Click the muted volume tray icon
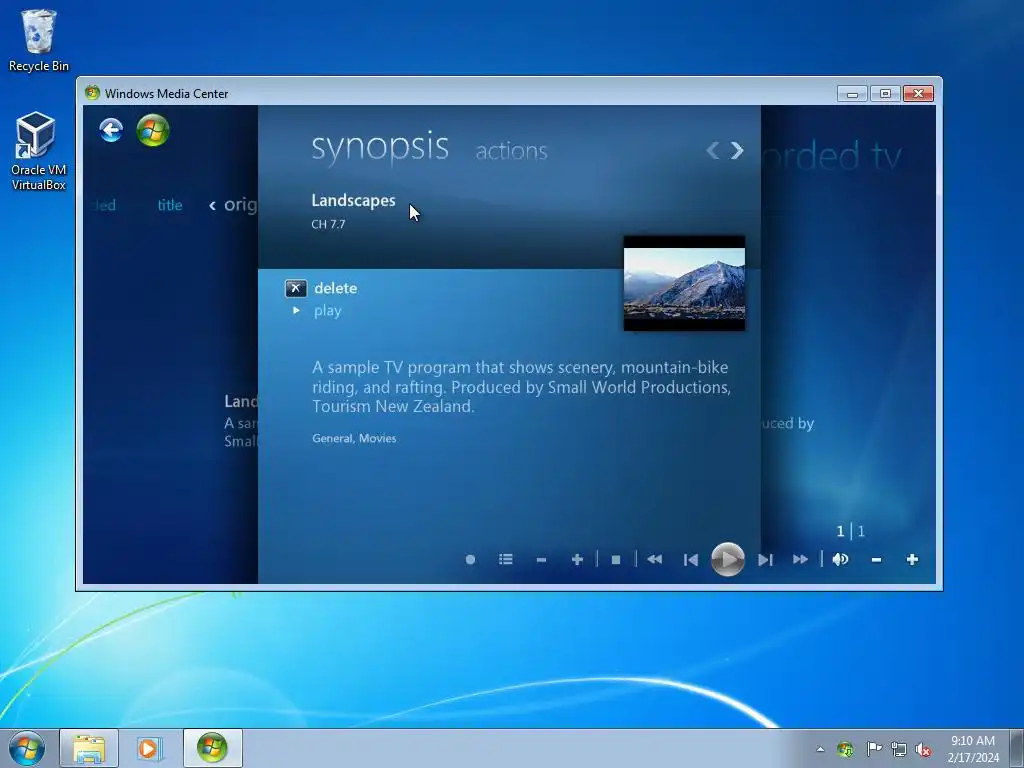 (x=923, y=749)
